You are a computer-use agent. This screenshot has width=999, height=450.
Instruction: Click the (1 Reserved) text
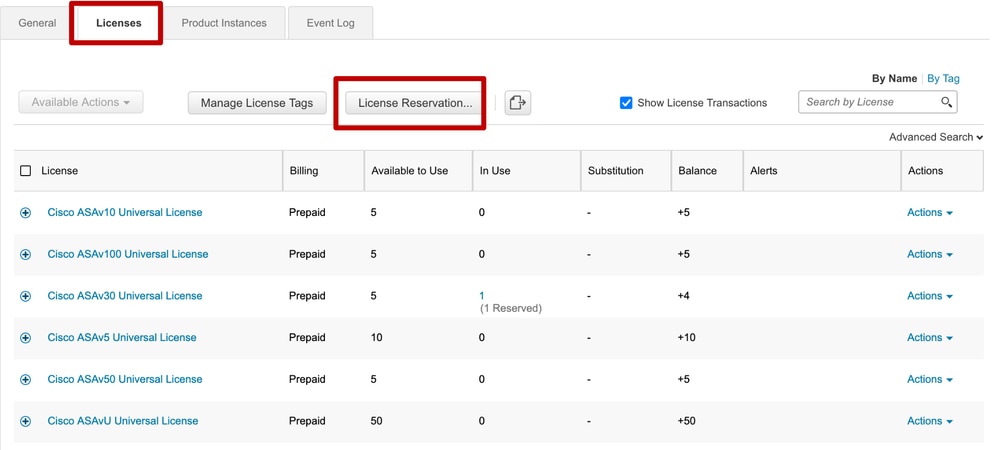510,308
